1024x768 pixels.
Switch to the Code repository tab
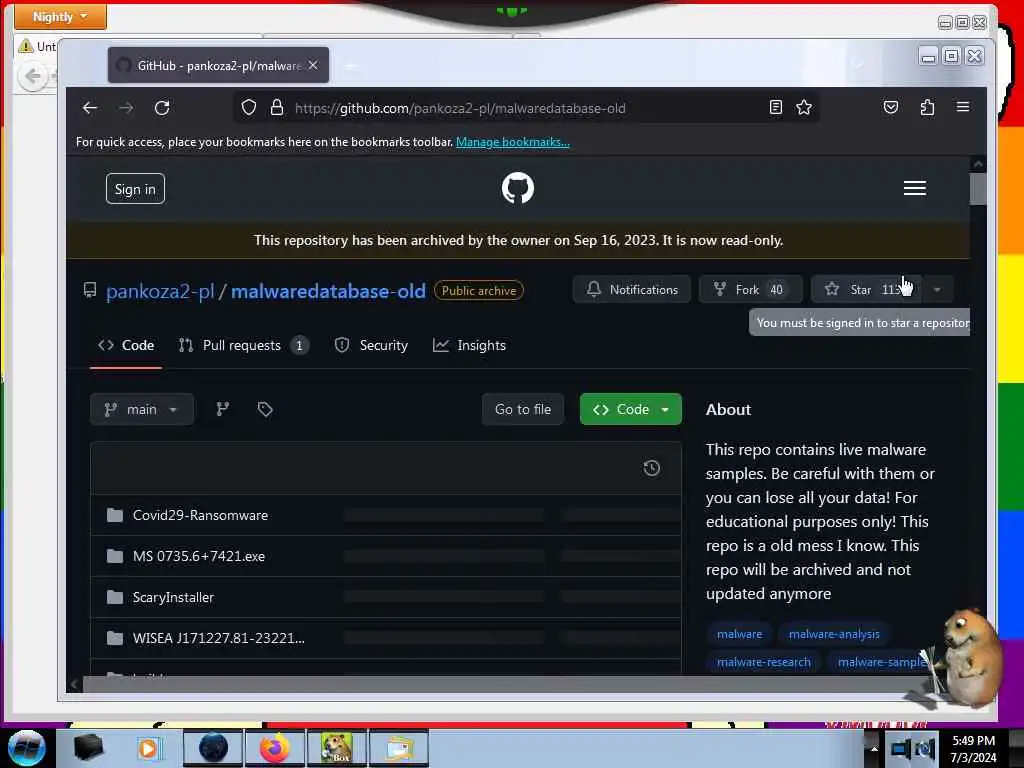[126, 345]
